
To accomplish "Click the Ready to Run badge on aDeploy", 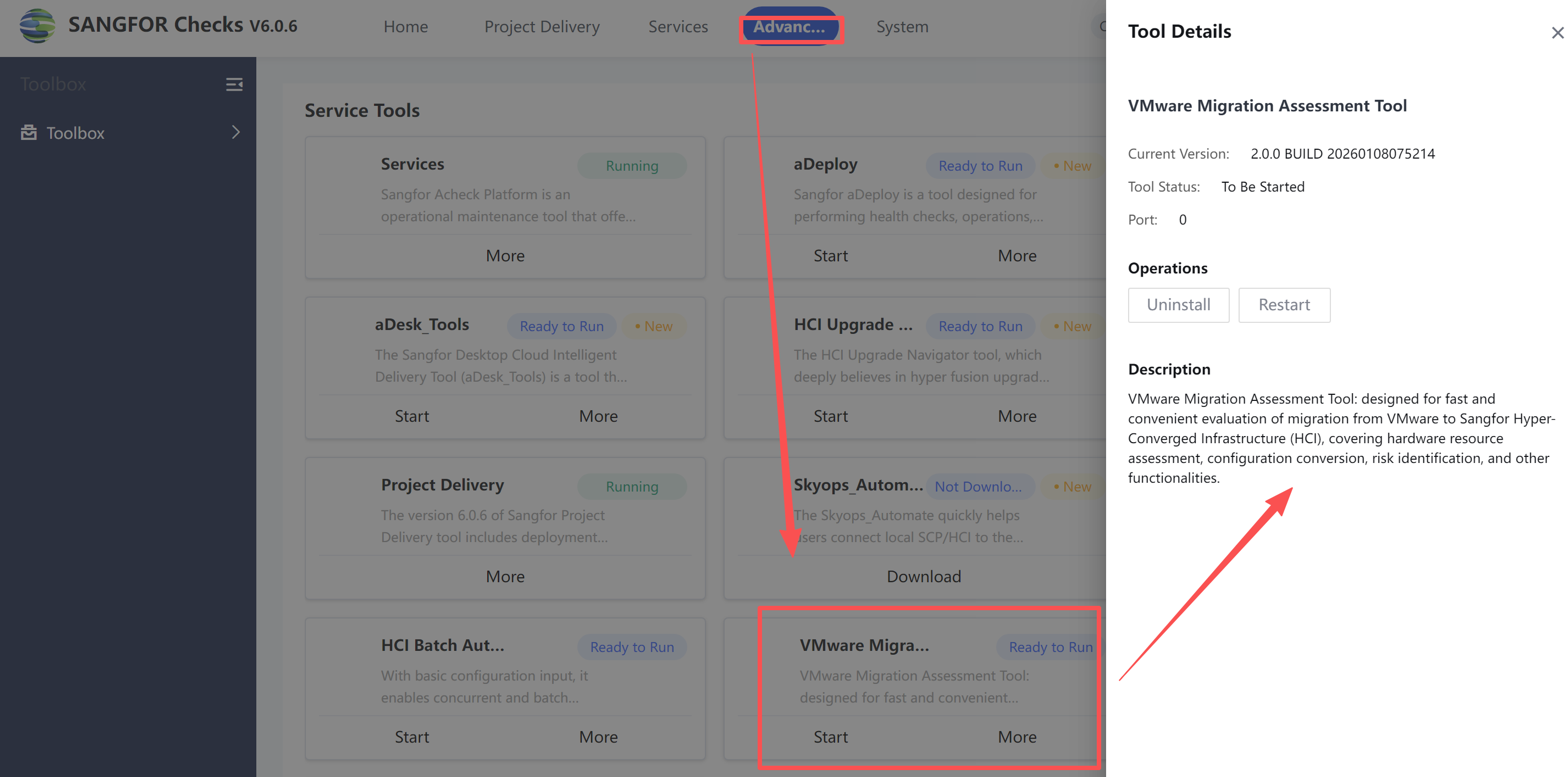I will 980,166.
